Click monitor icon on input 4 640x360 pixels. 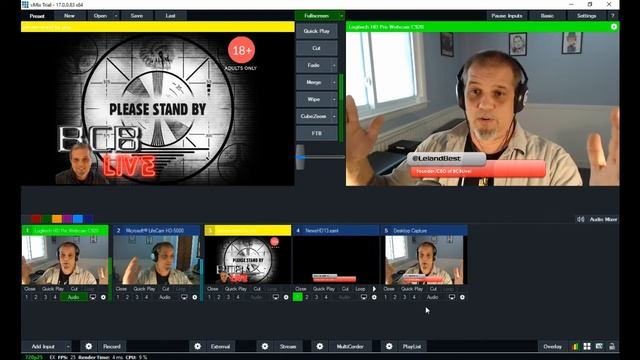[364, 297]
